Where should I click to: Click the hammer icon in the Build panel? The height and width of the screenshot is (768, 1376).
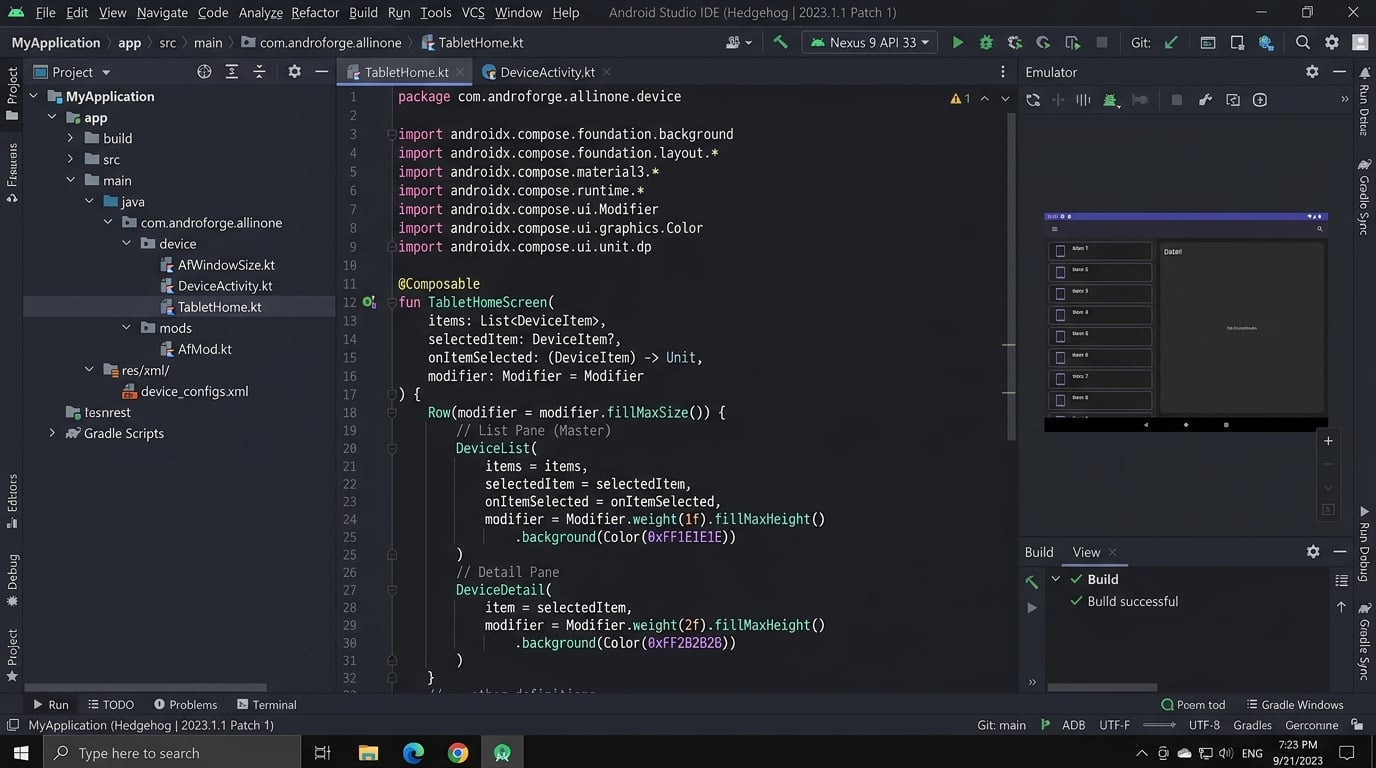(x=1032, y=581)
